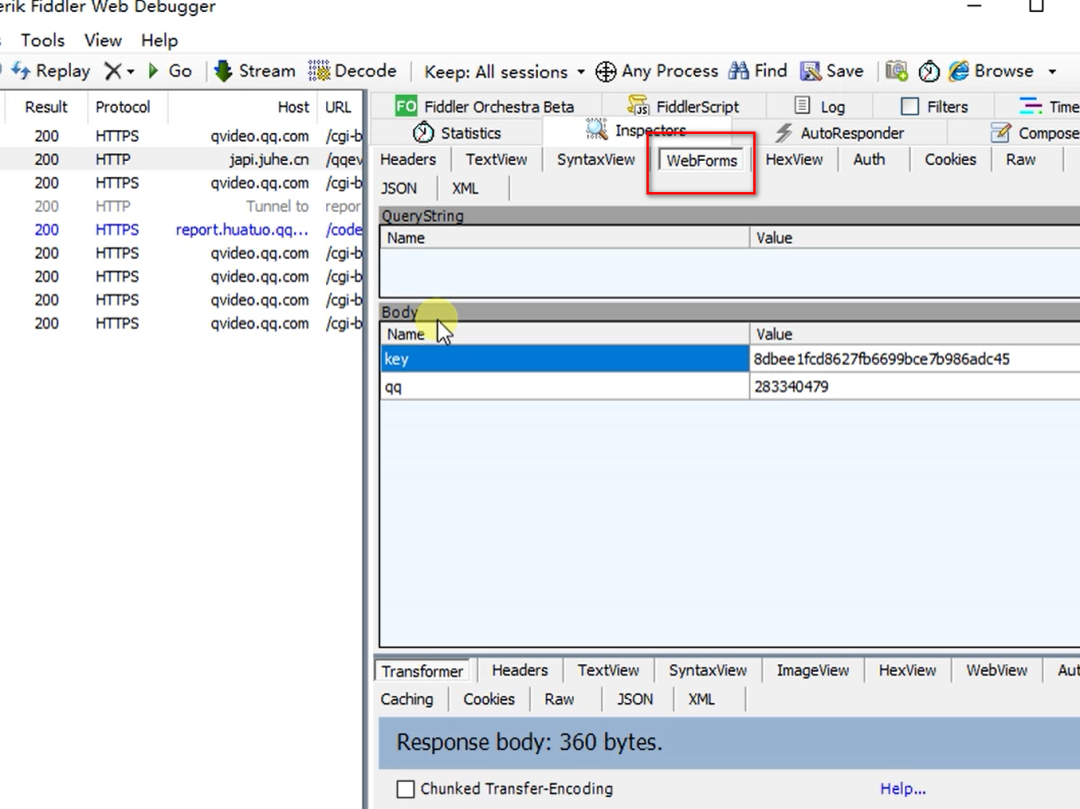Select the response Transformer tab
This screenshot has width=1080, height=809.
coord(422,671)
